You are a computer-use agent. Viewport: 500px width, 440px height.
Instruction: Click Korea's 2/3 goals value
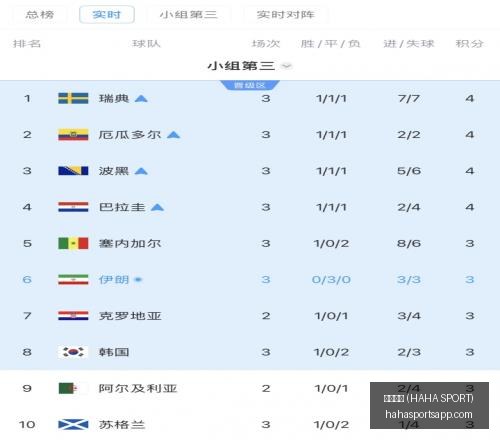409,352
